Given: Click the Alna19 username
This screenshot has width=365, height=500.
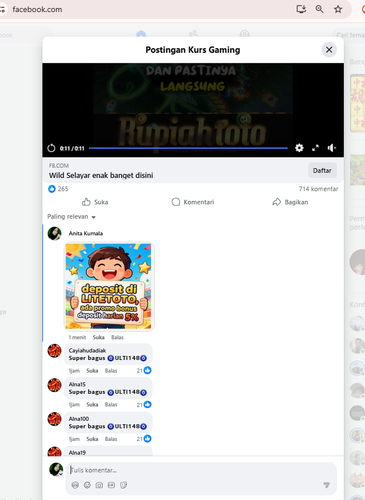Looking at the screenshot, I should 77,453.
